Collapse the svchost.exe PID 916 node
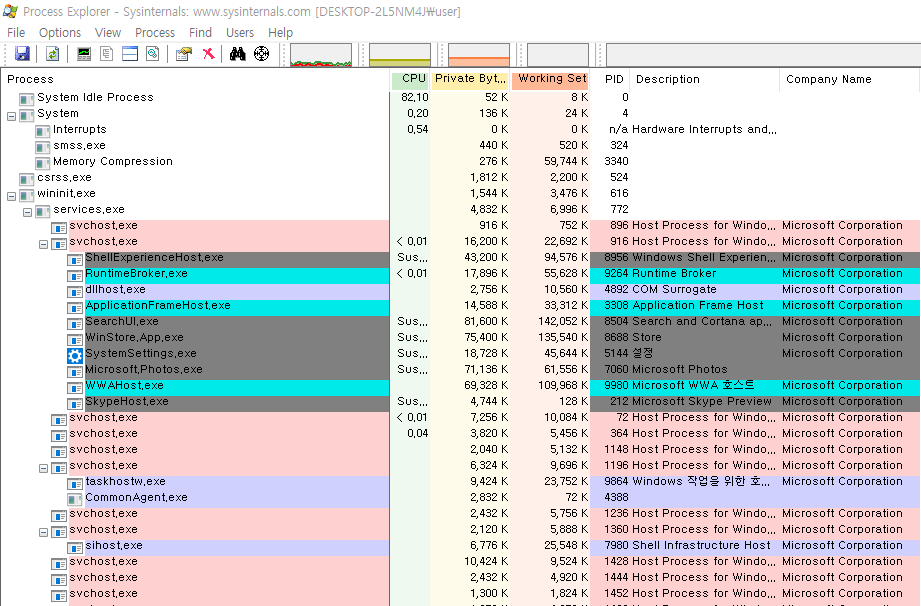 pos(43,244)
